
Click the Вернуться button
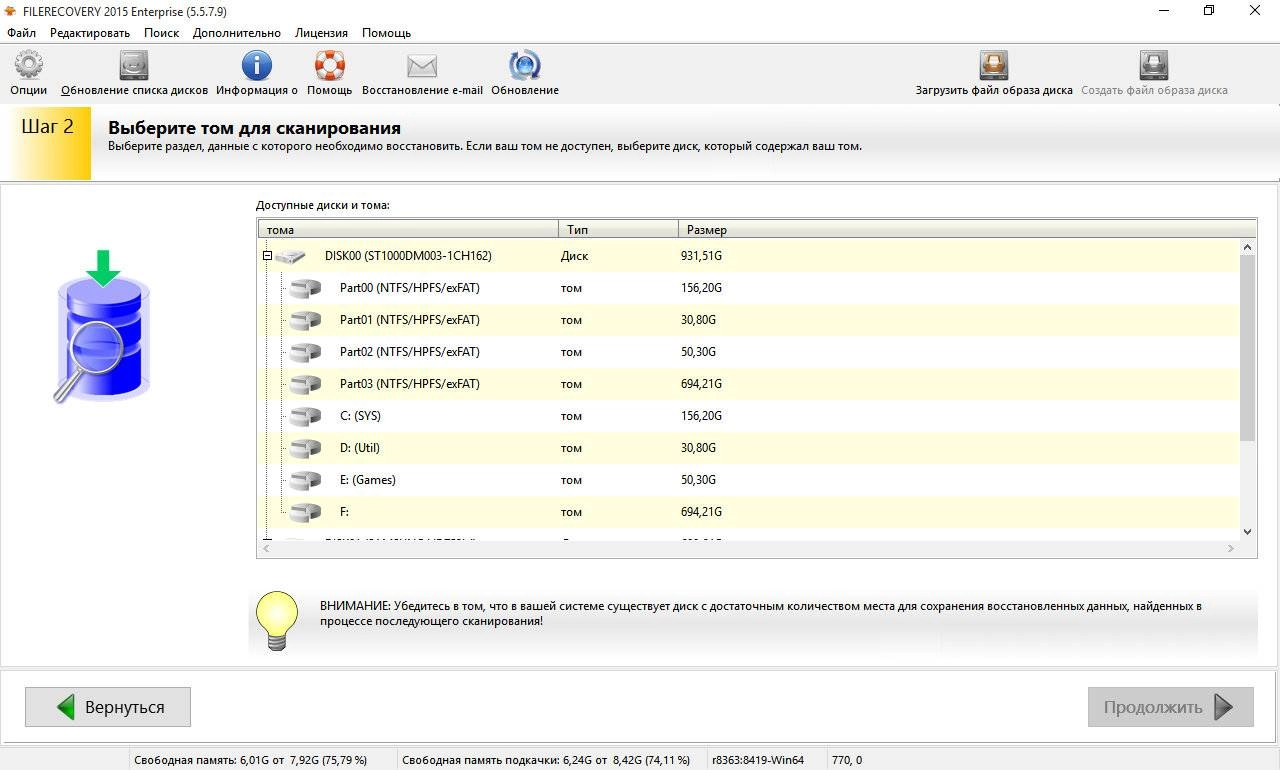click(x=108, y=707)
